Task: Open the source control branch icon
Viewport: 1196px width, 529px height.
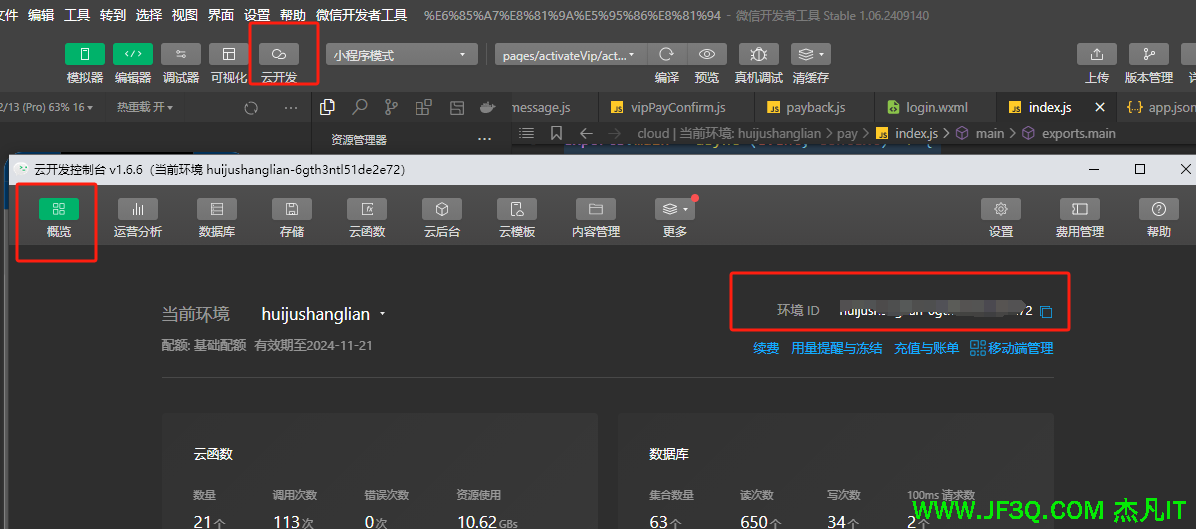Action: (x=392, y=107)
